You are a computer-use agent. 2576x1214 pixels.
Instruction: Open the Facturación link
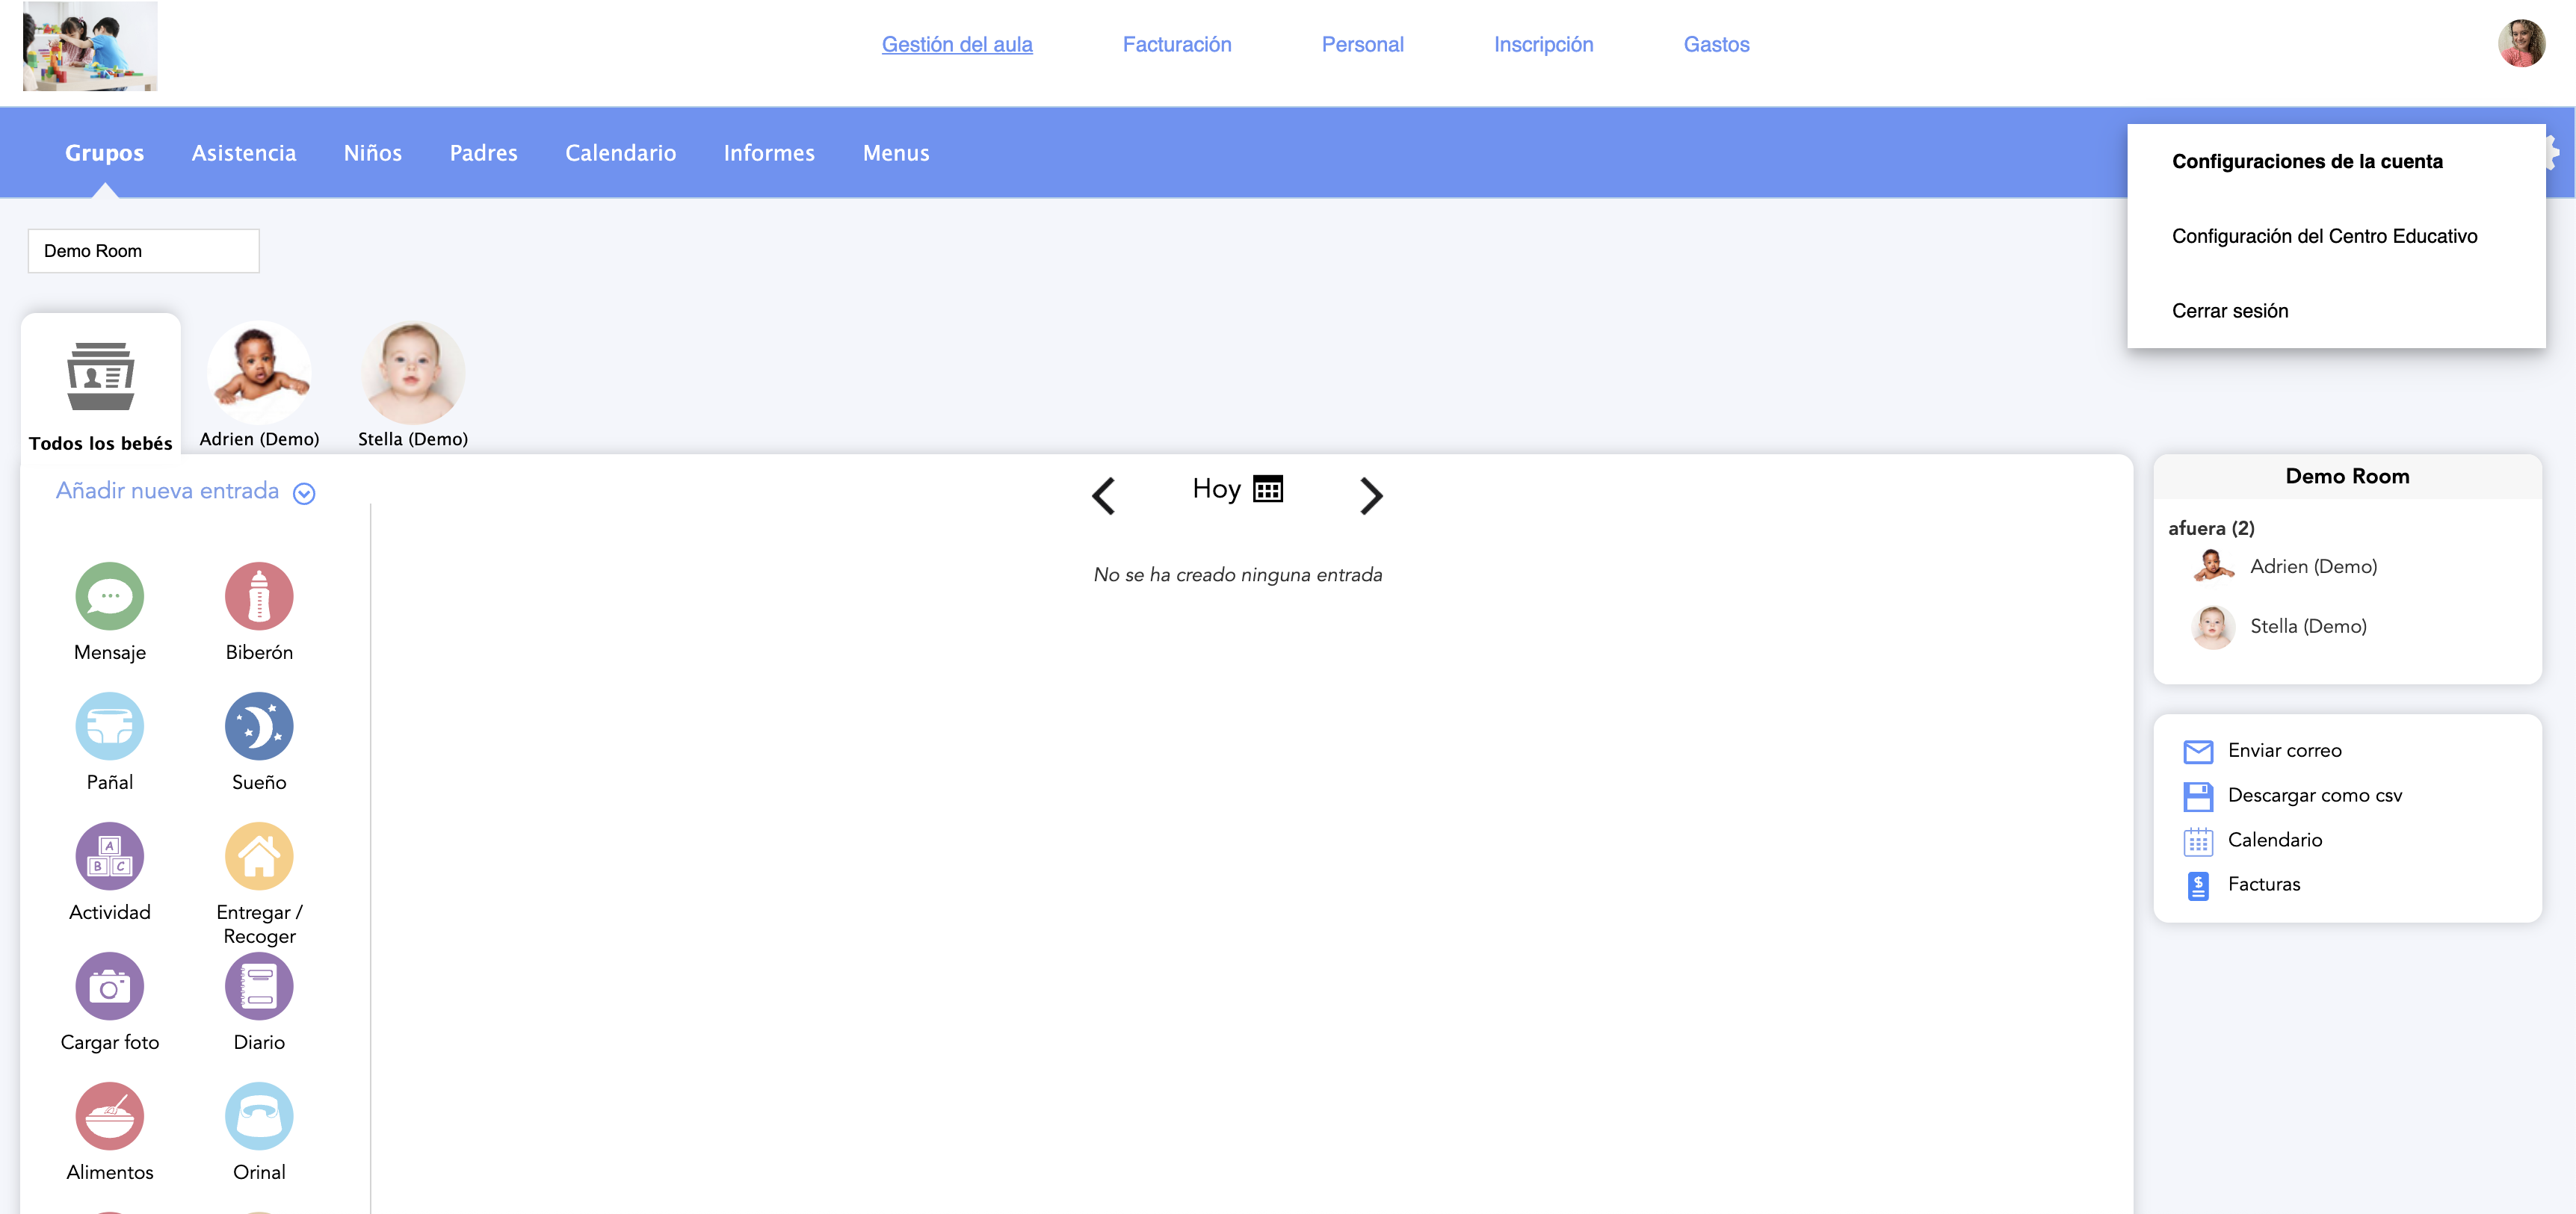(x=1176, y=44)
